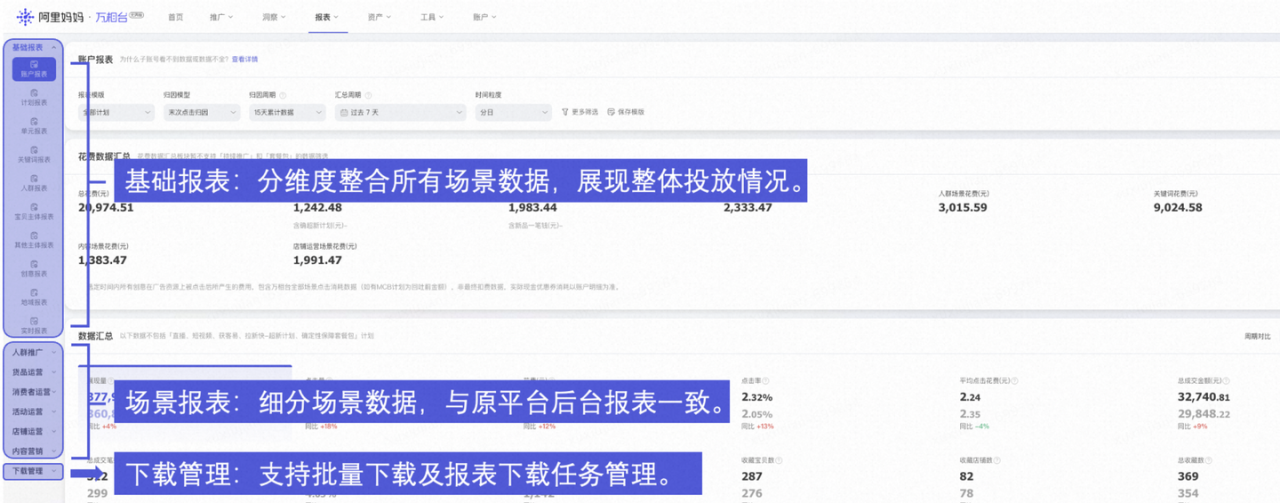The width and height of the screenshot is (1280, 503).
Task: Click the 内容场景花费 value 1,383.47
Action: 102,260
